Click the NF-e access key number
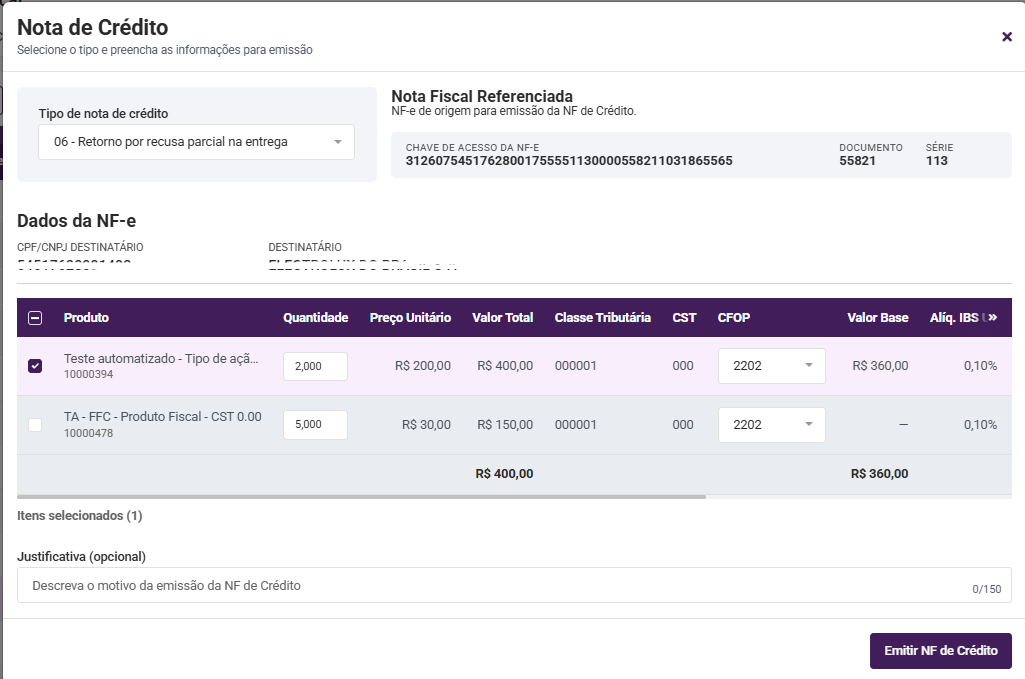This screenshot has height=679, width=1025. (569, 161)
